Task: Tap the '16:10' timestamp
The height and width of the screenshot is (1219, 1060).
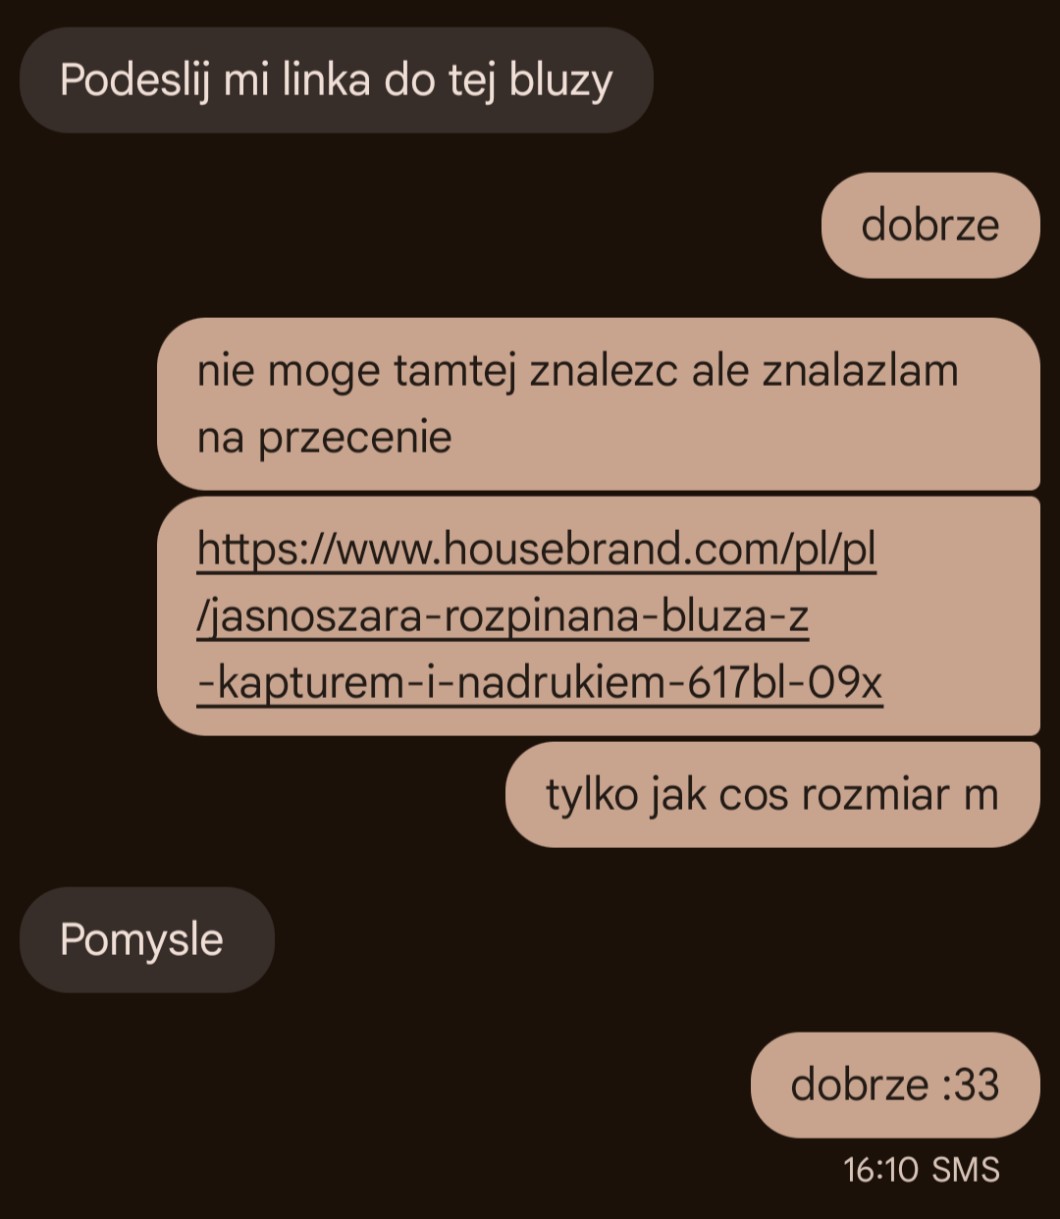Action: tap(882, 1170)
